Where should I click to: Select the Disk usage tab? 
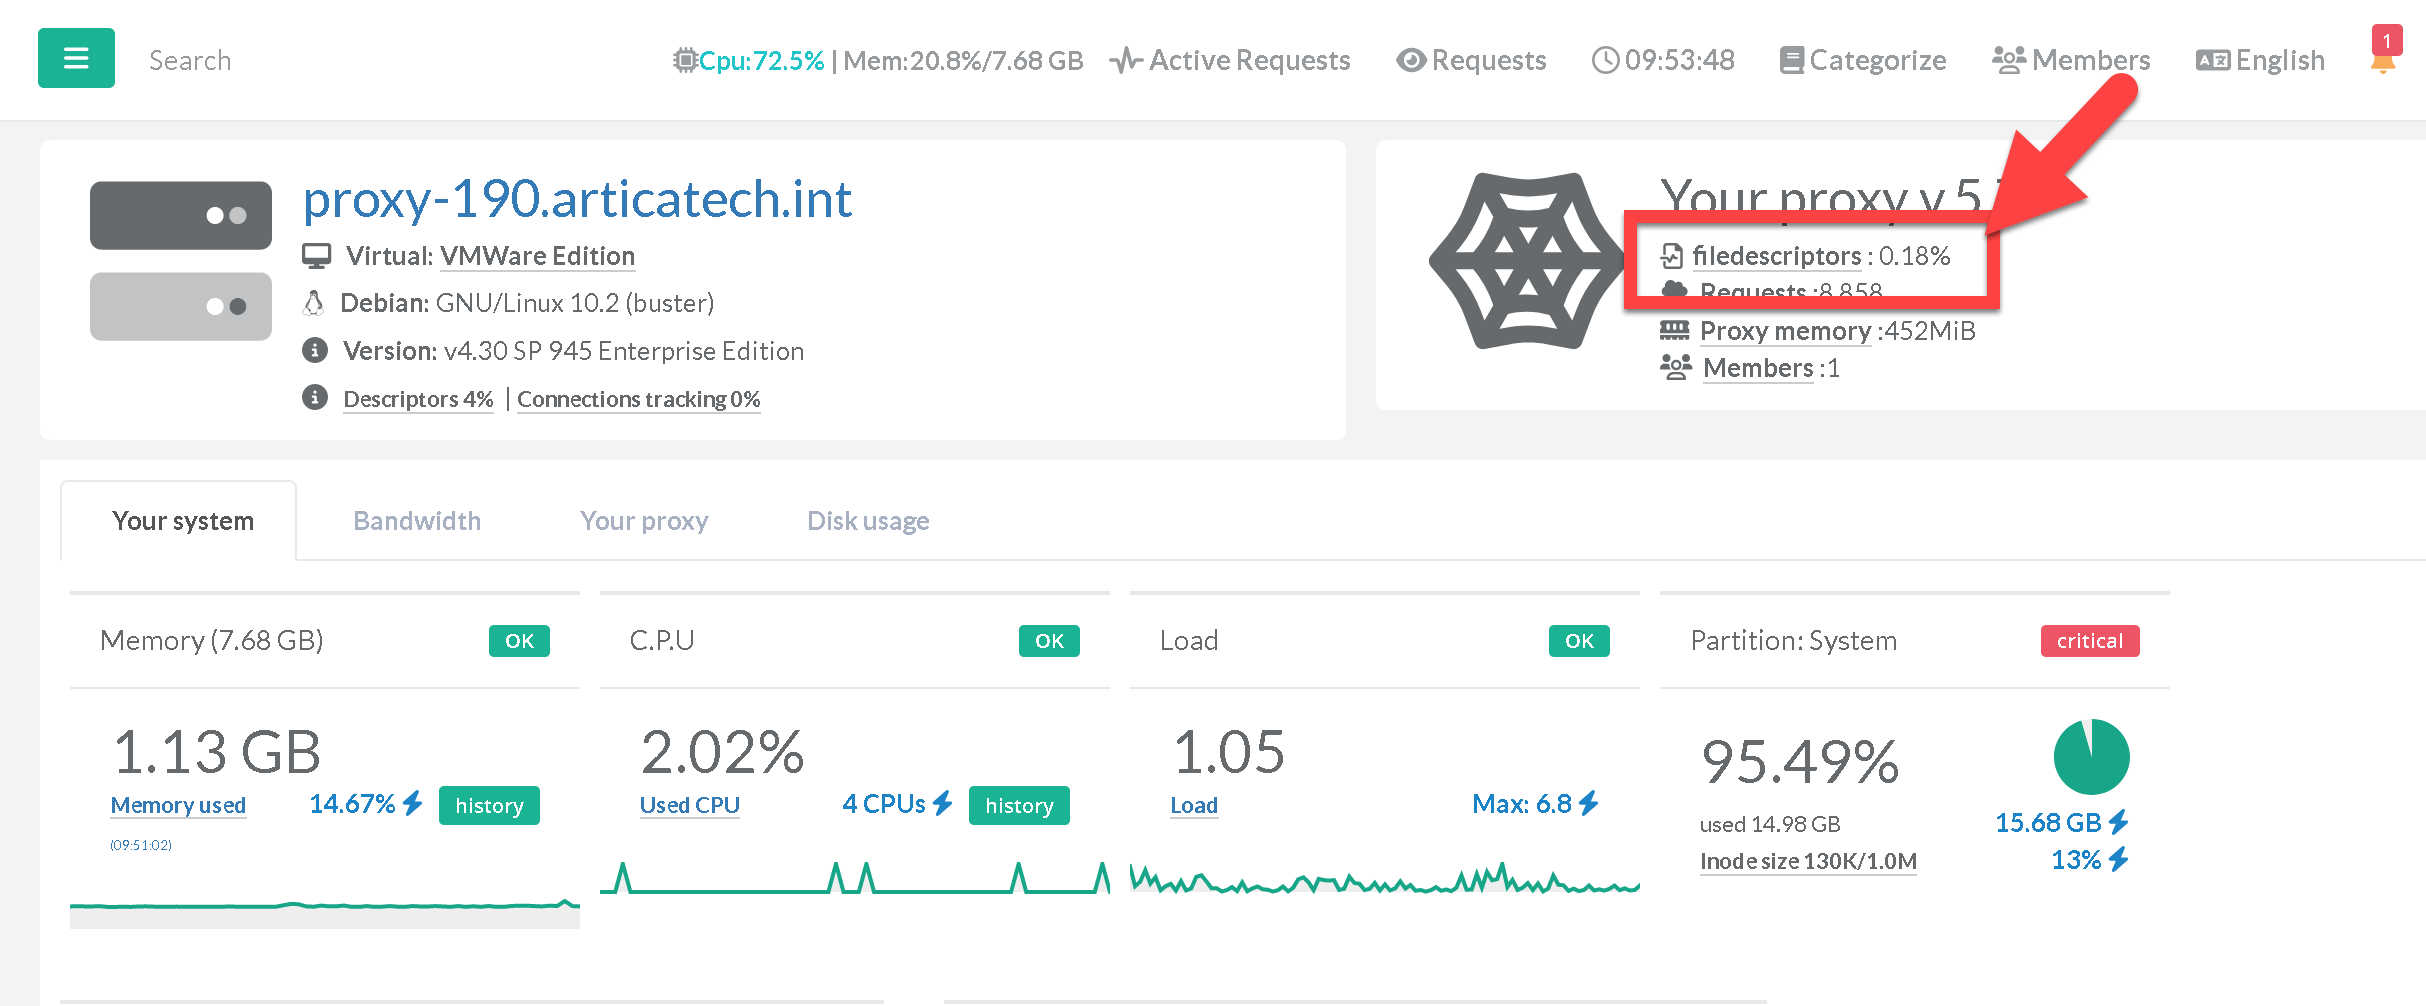point(868,521)
